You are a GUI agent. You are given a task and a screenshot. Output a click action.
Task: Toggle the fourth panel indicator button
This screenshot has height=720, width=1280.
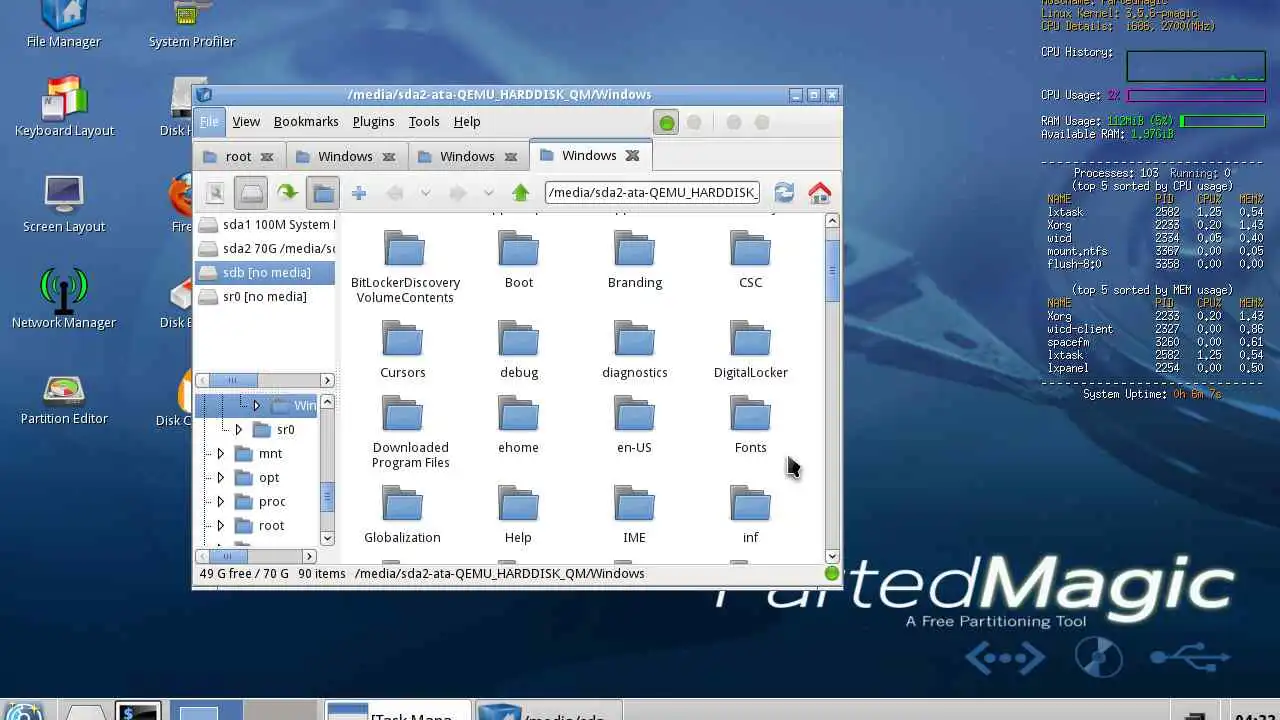[762, 122]
